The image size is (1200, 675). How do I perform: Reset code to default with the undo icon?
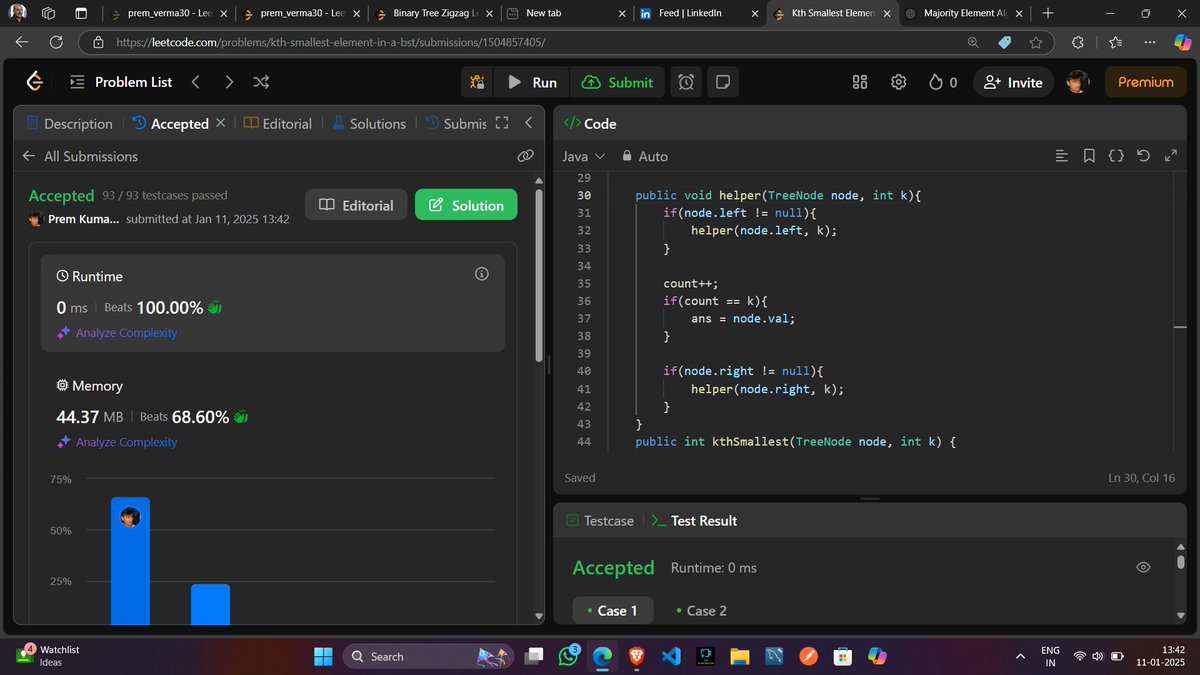(x=1144, y=156)
